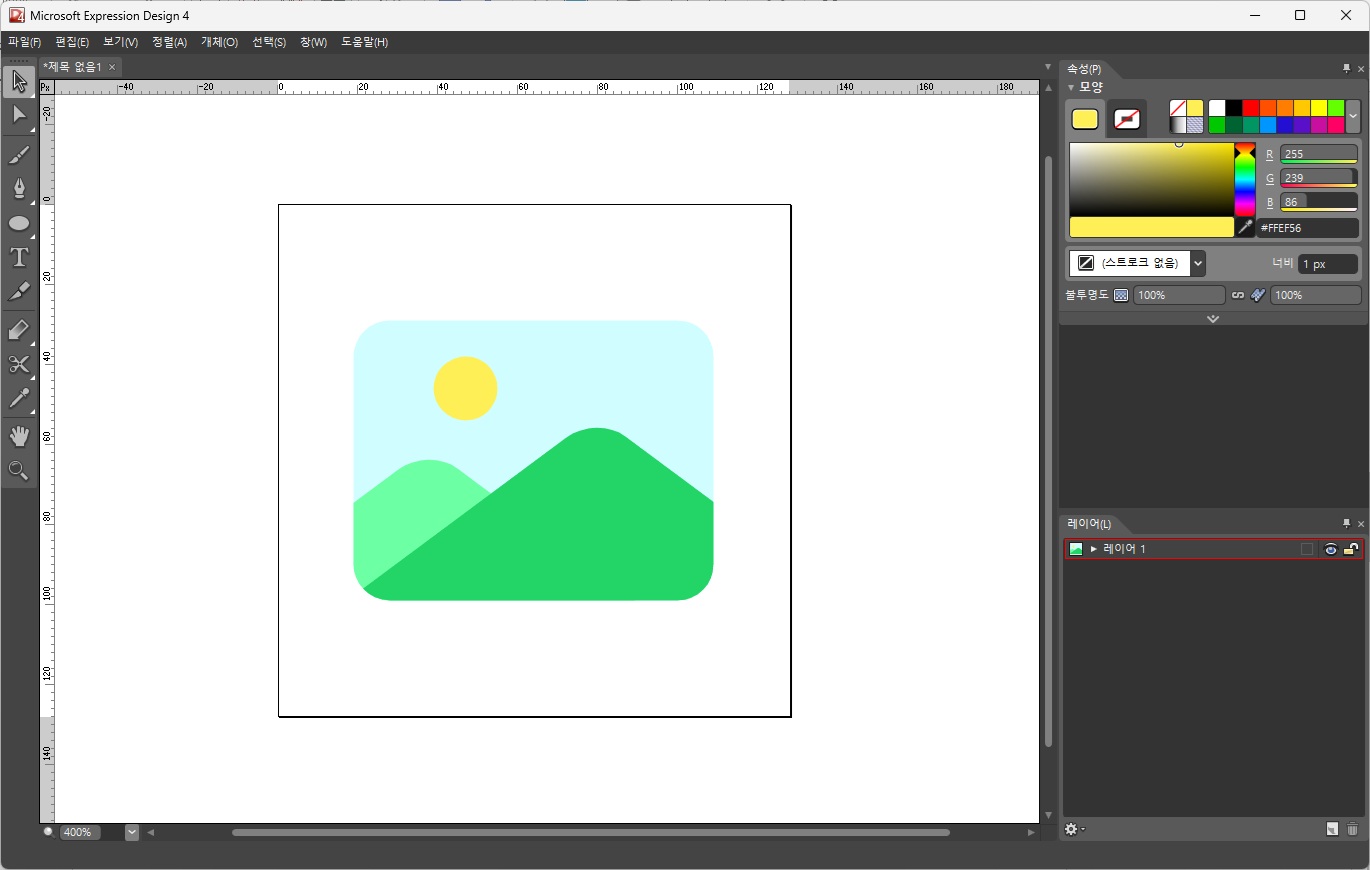Select the Paintbrush tool
The width and height of the screenshot is (1370, 870).
click(x=19, y=155)
